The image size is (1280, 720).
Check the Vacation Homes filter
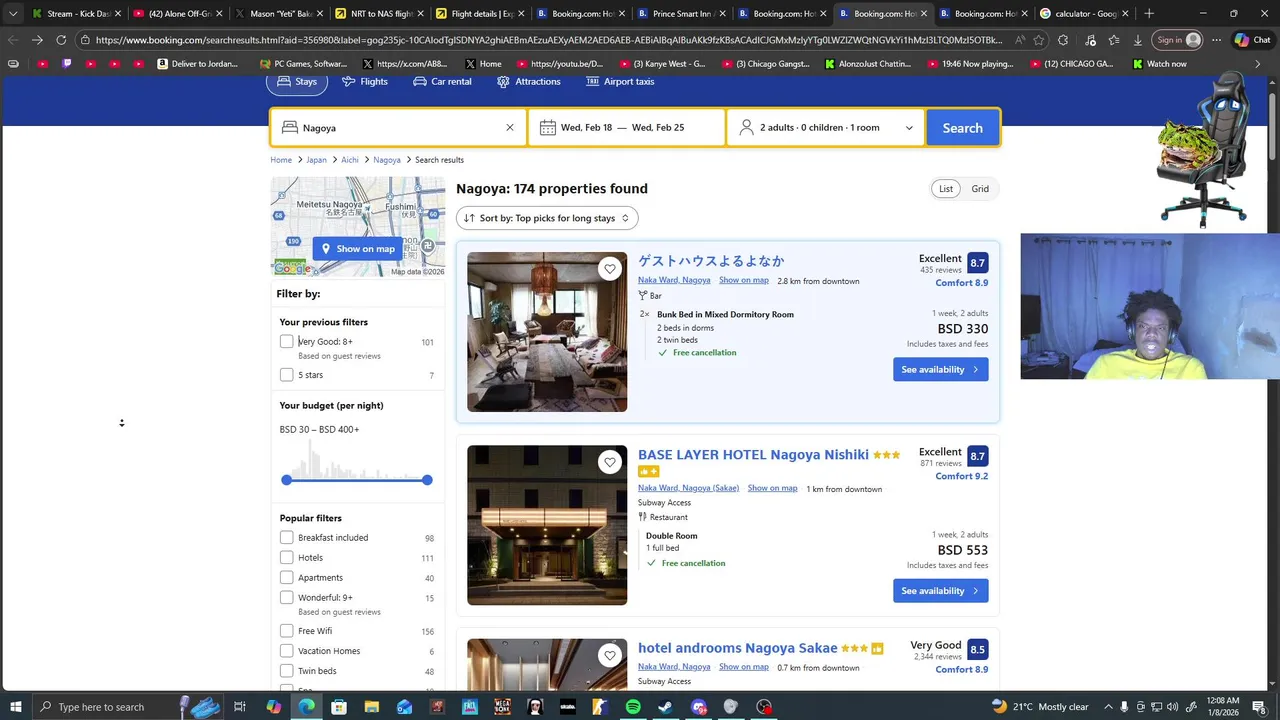point(287,651)
